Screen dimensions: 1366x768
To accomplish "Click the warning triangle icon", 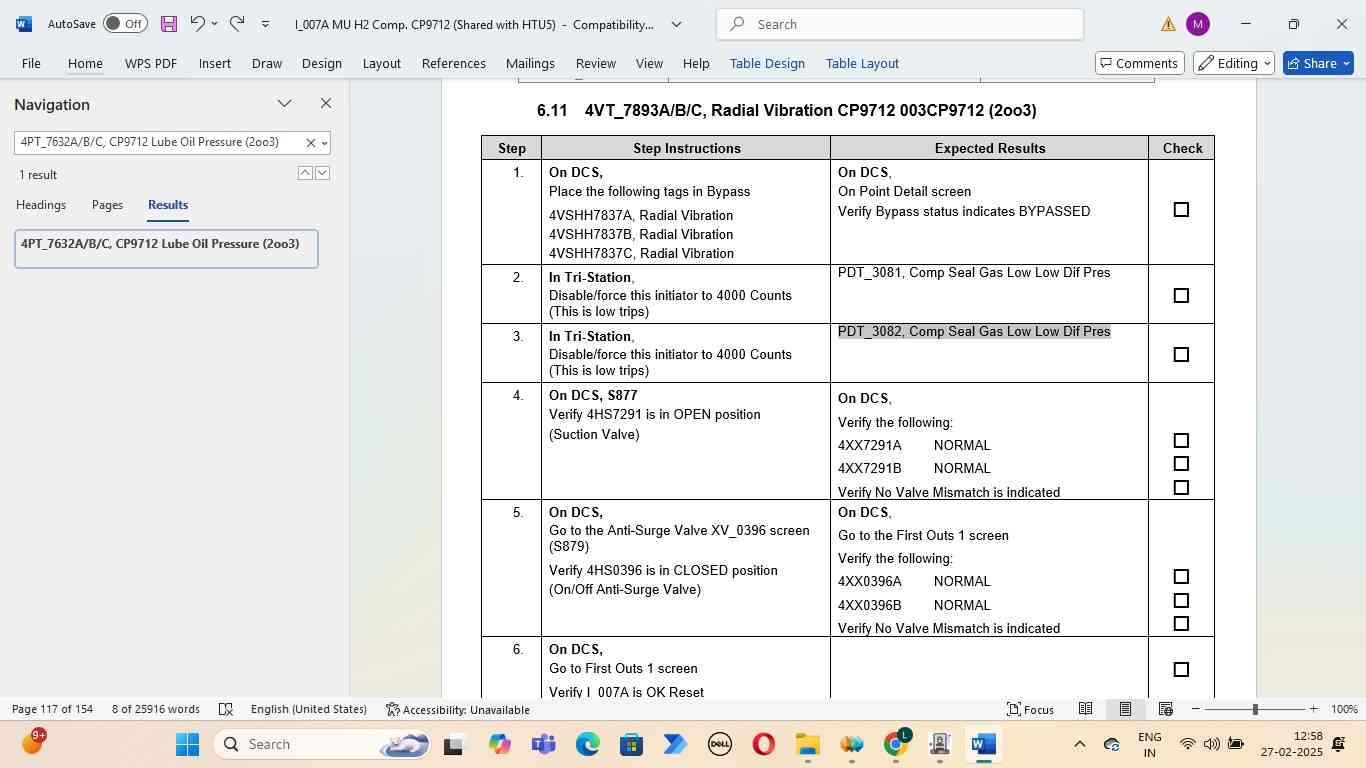I will [x=1168, y=24].
